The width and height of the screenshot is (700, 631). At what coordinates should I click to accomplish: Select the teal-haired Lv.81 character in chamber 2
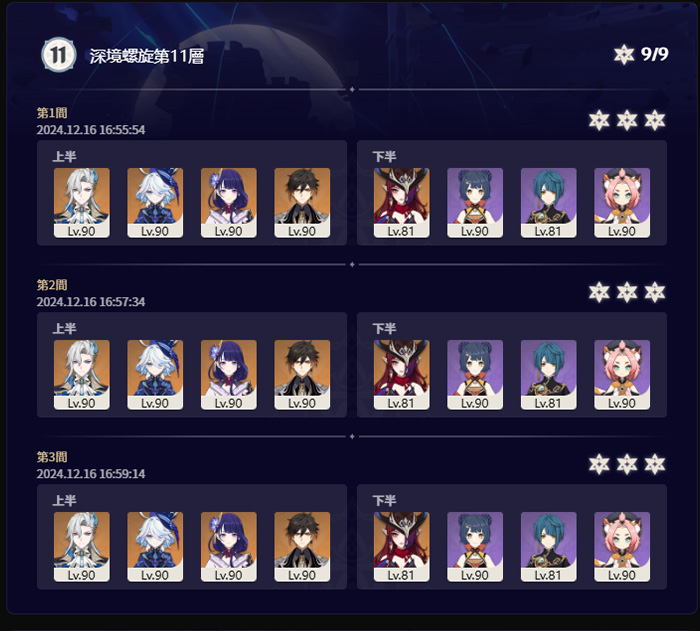(549, 375)
